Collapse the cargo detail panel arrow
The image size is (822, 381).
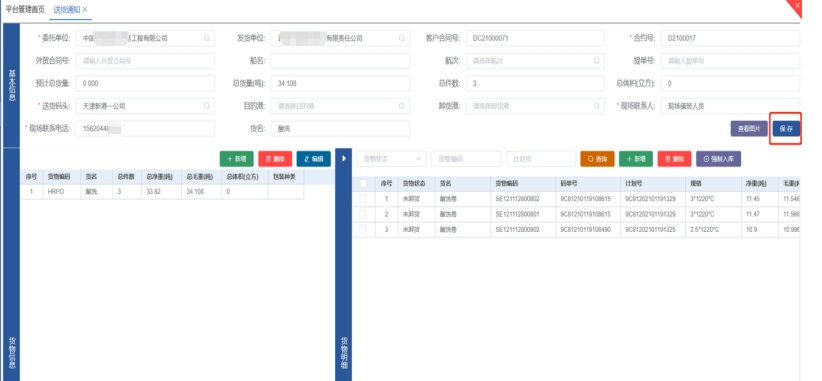343,158
